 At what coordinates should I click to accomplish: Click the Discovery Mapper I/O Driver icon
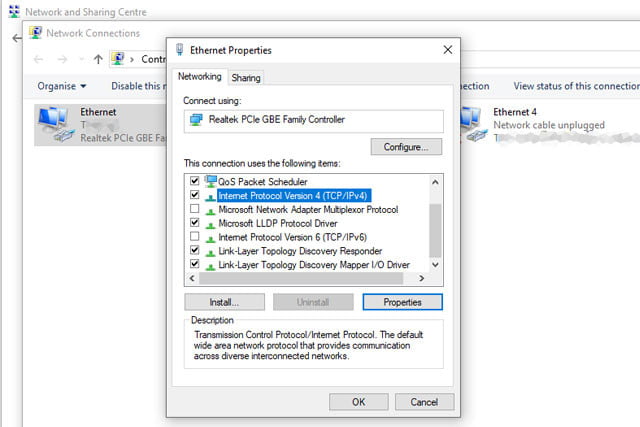[210, 267]
